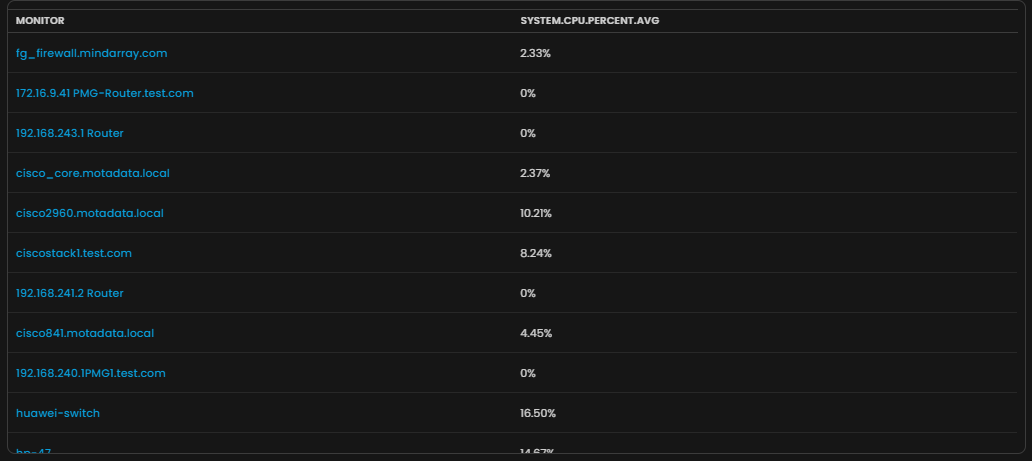Select the cisco_core.motadata.local monitor link
1032x461 pixels.
pyautogui.click(x=93, y=173)
